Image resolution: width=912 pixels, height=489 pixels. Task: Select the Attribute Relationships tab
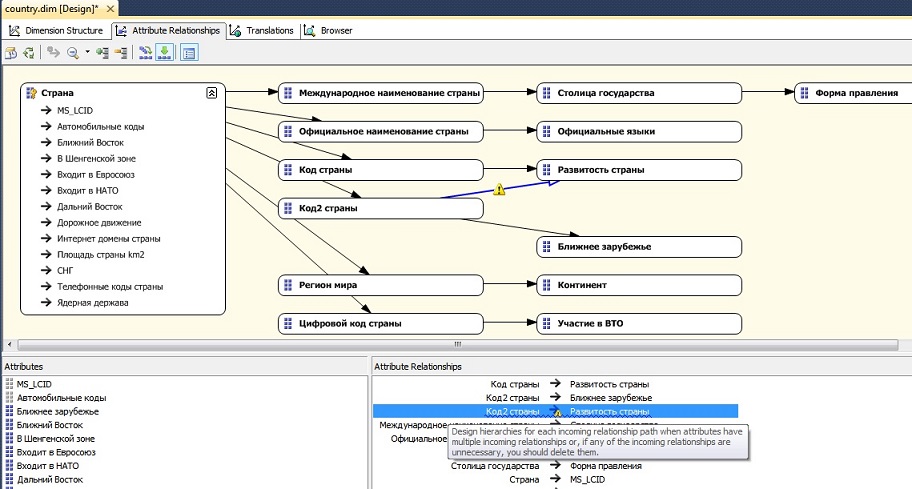168,31
